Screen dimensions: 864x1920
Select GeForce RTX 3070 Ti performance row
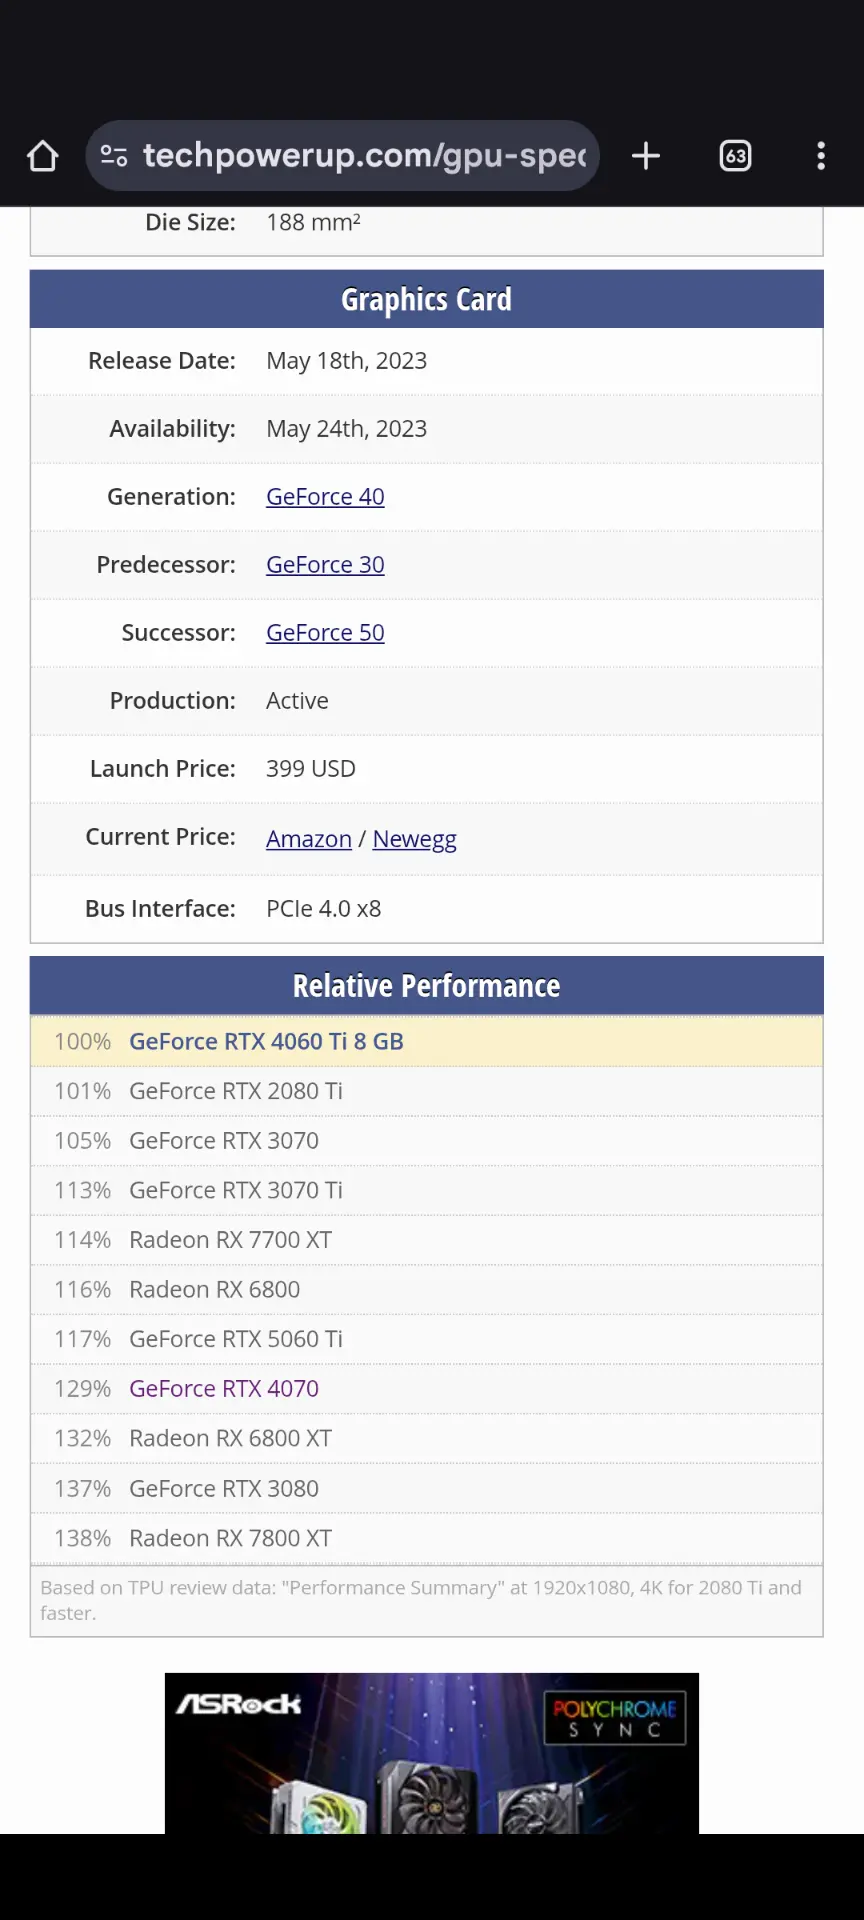coord(427,1191)
